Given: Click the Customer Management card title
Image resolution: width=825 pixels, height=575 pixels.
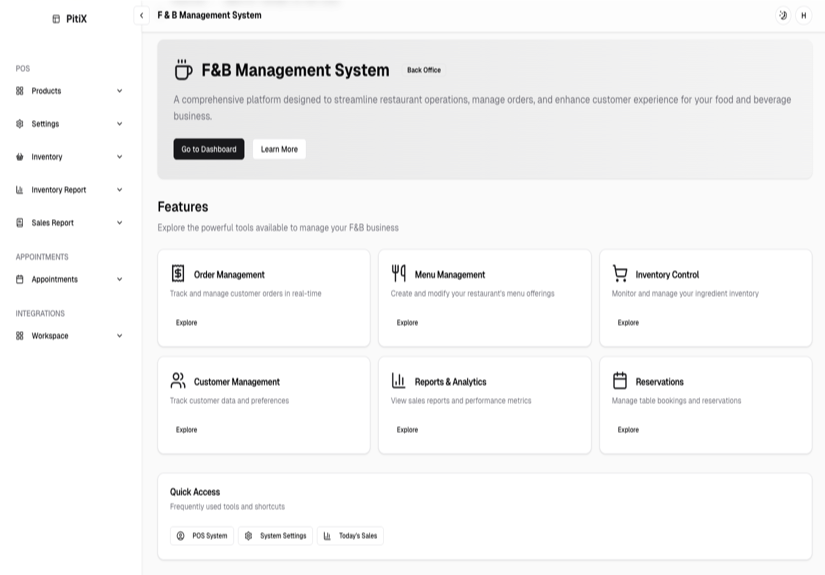Looking at the screenshot, I should (237, 382).
